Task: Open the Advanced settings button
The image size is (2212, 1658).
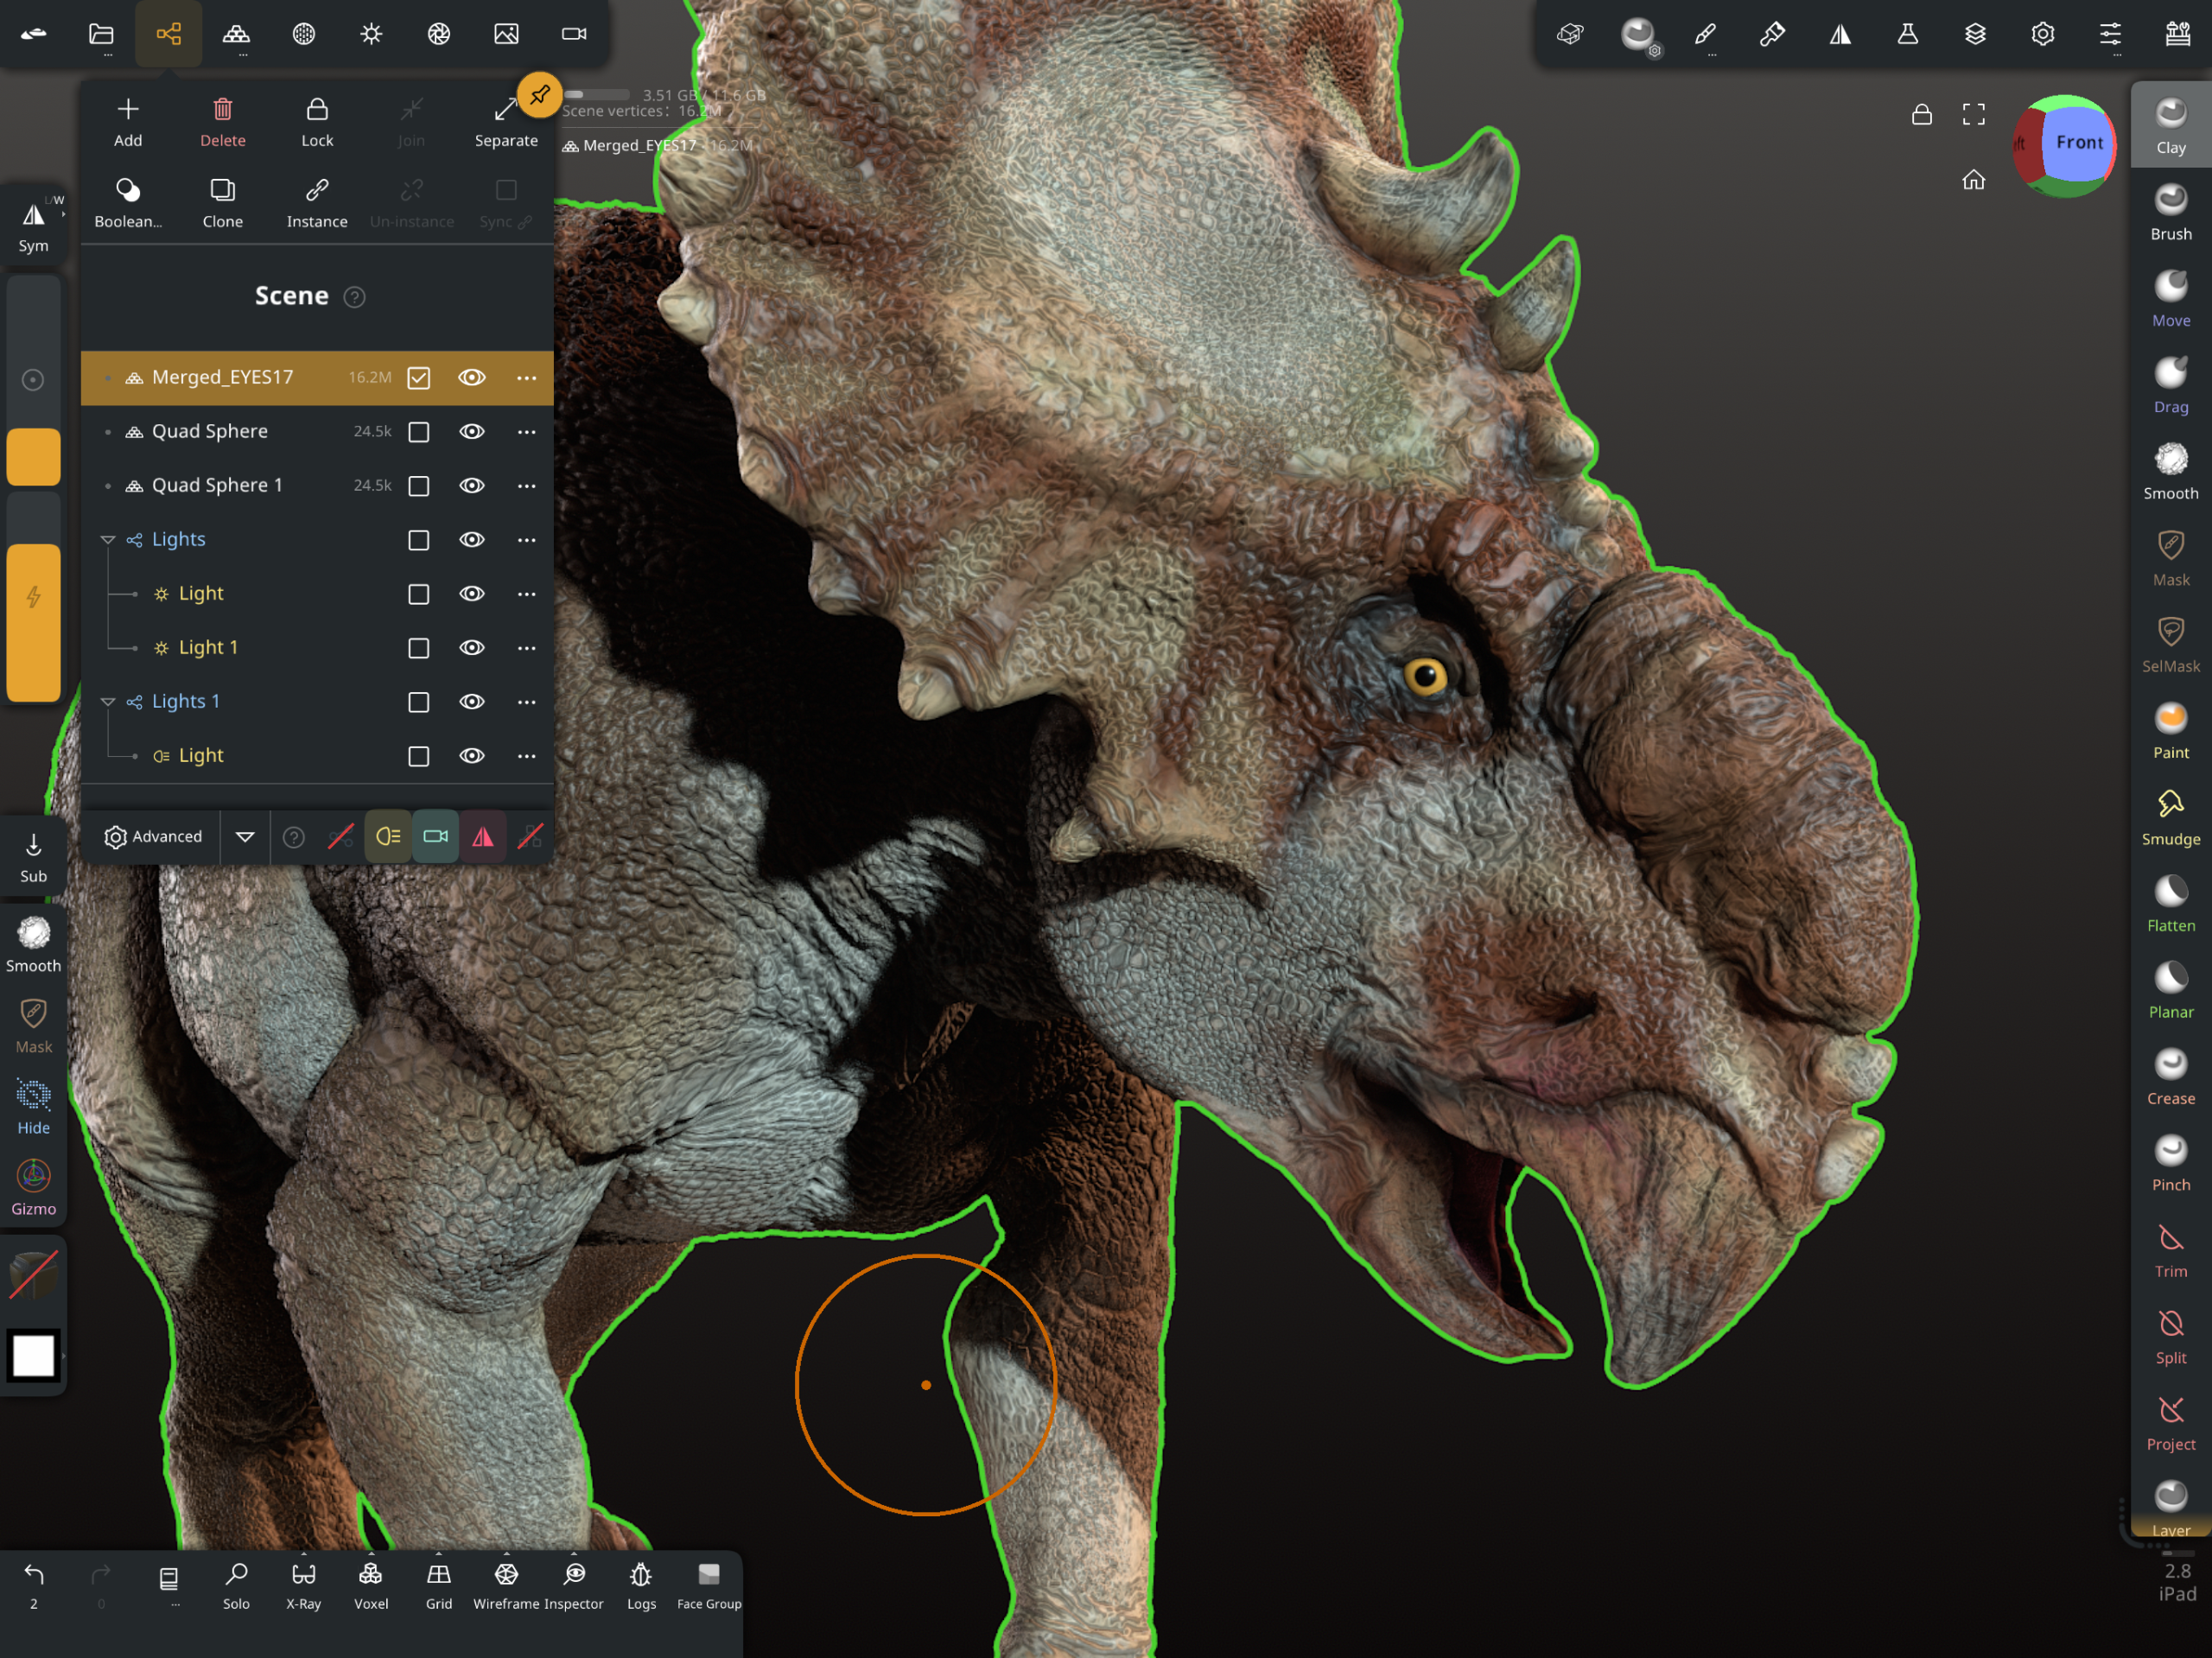Action: (x=153, y=837)
